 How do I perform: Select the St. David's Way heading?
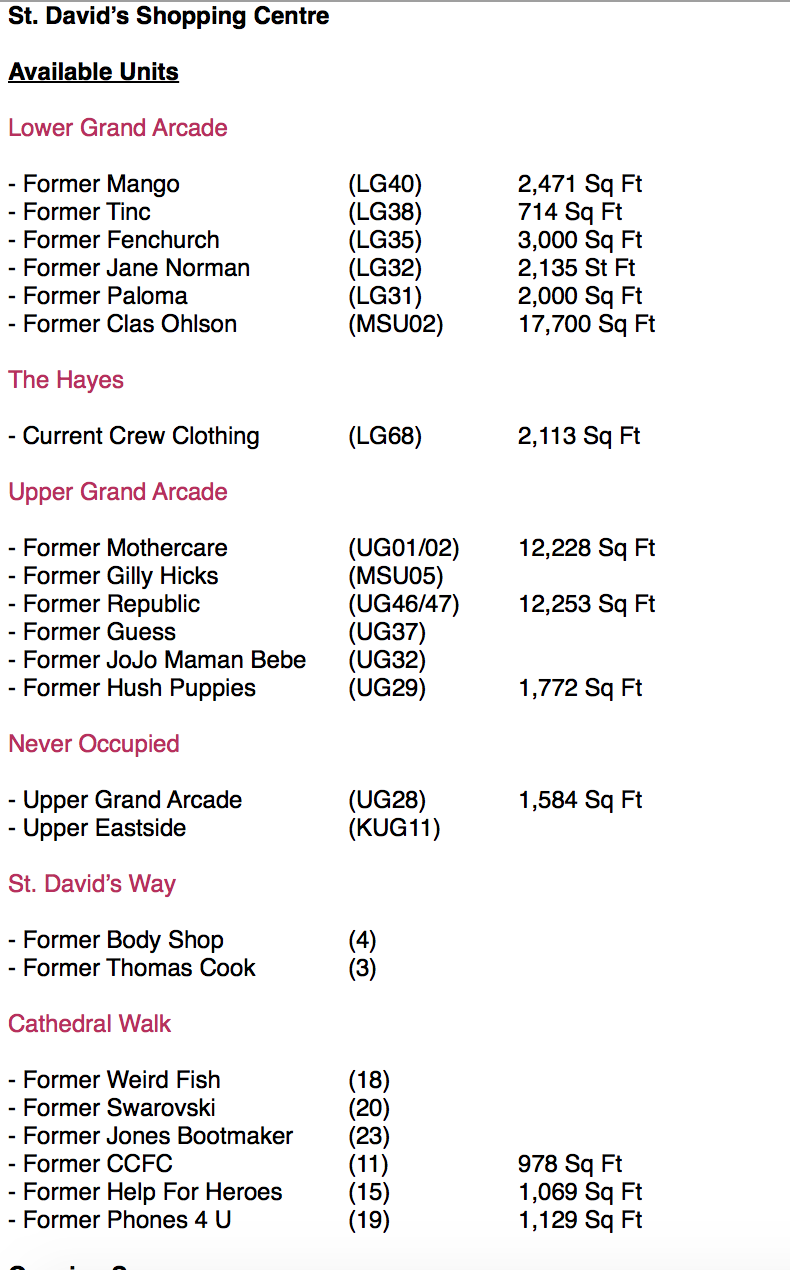pyautogui.click(x=92, y=884)
